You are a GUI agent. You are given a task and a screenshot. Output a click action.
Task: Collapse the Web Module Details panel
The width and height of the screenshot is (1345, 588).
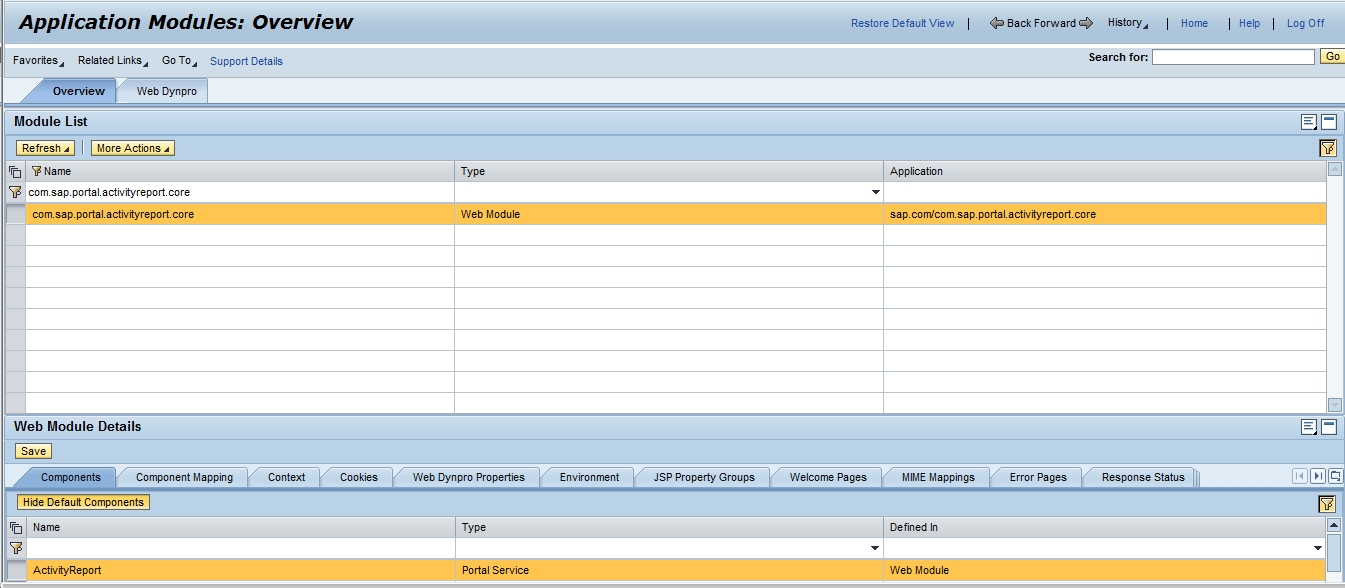click(1329, 427)
